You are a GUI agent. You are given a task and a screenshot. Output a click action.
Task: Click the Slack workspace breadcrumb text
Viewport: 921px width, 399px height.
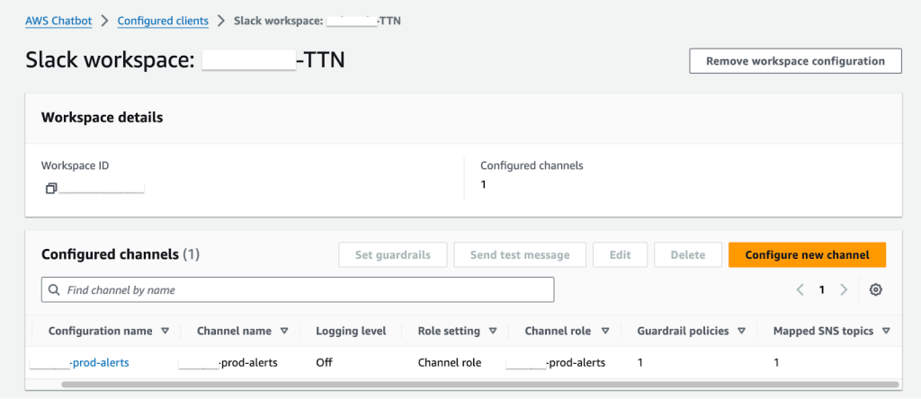click(x=318, y=21)
